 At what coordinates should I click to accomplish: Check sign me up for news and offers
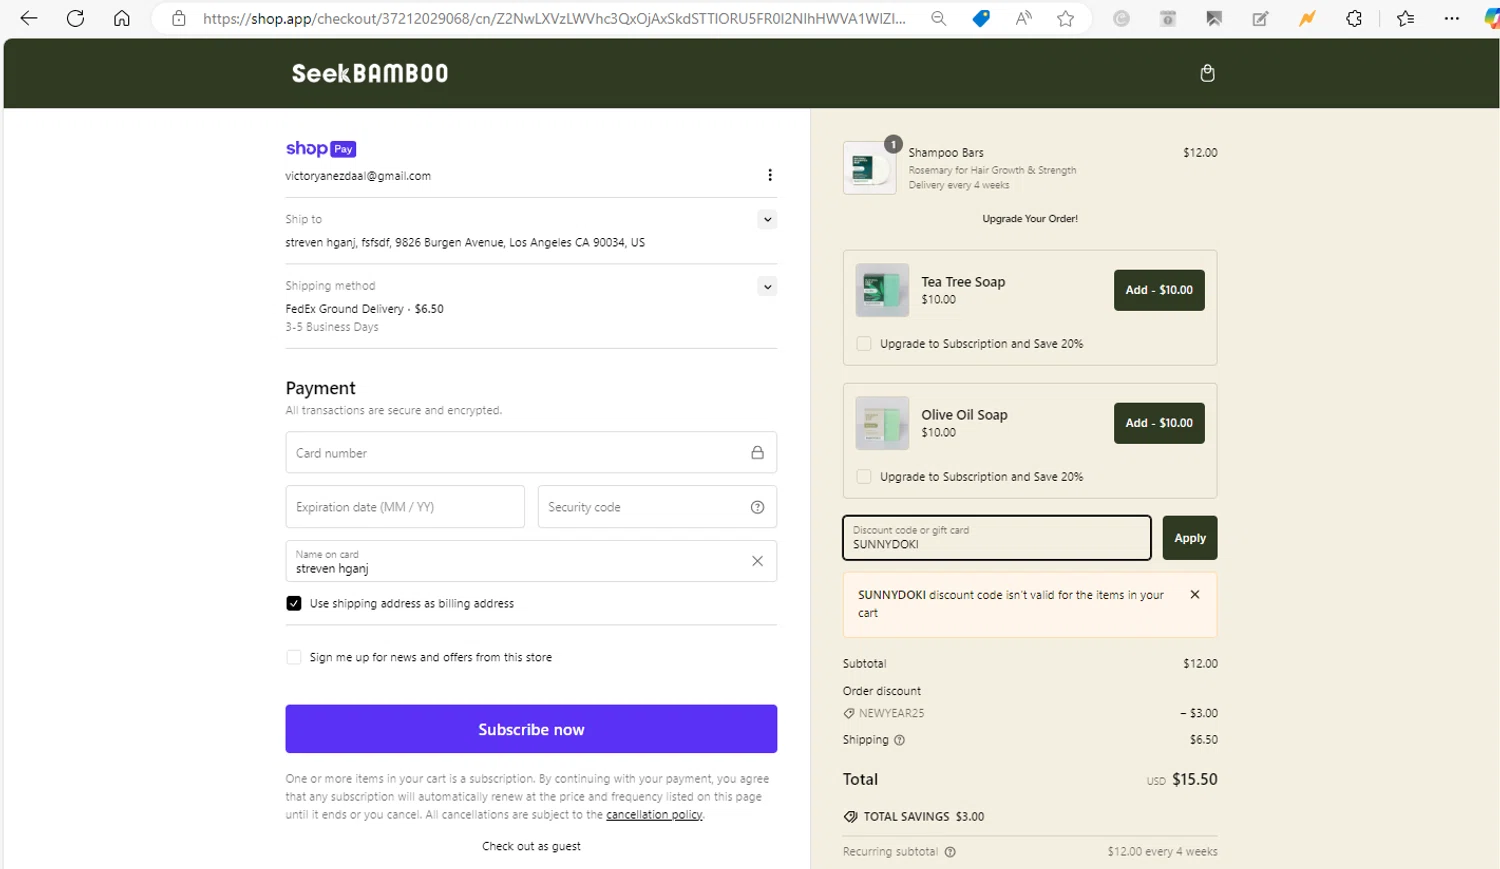click(x=294, y=657)
